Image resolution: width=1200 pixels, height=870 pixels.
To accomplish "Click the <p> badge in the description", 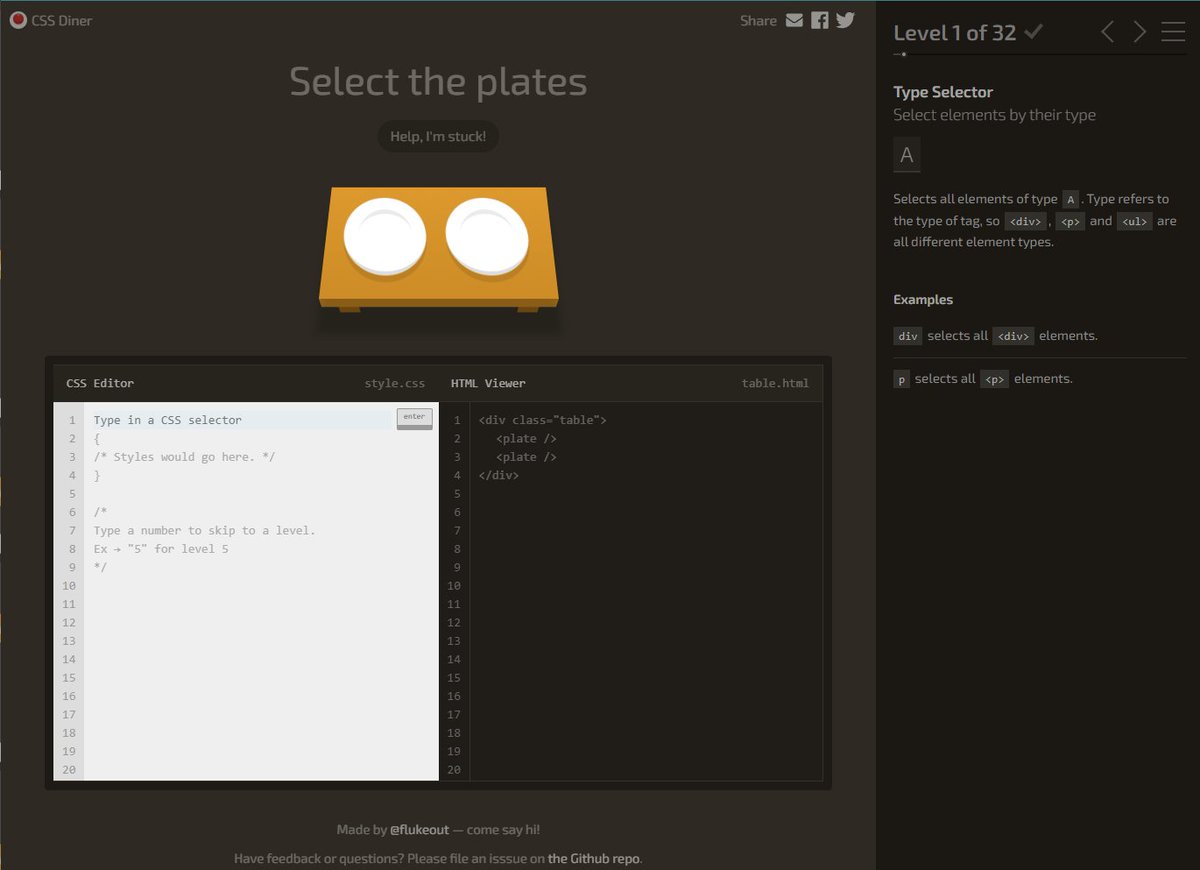I will coord(1070,221).
